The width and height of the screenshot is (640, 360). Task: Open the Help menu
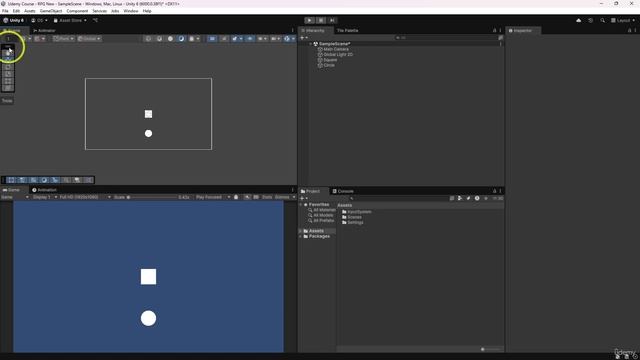(147, 11)
